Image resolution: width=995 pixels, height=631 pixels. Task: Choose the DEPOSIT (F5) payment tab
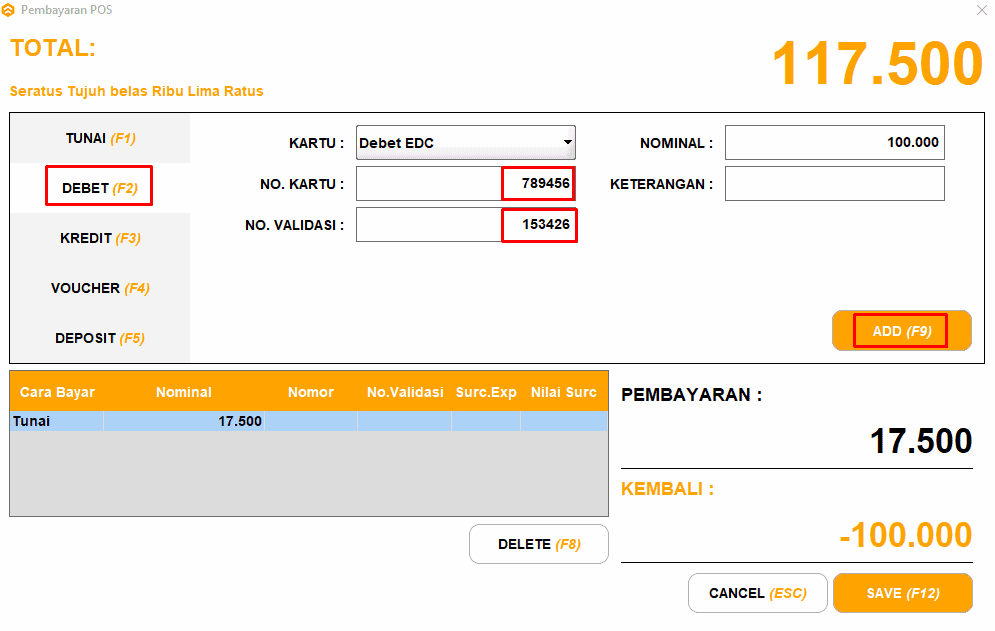100,338
